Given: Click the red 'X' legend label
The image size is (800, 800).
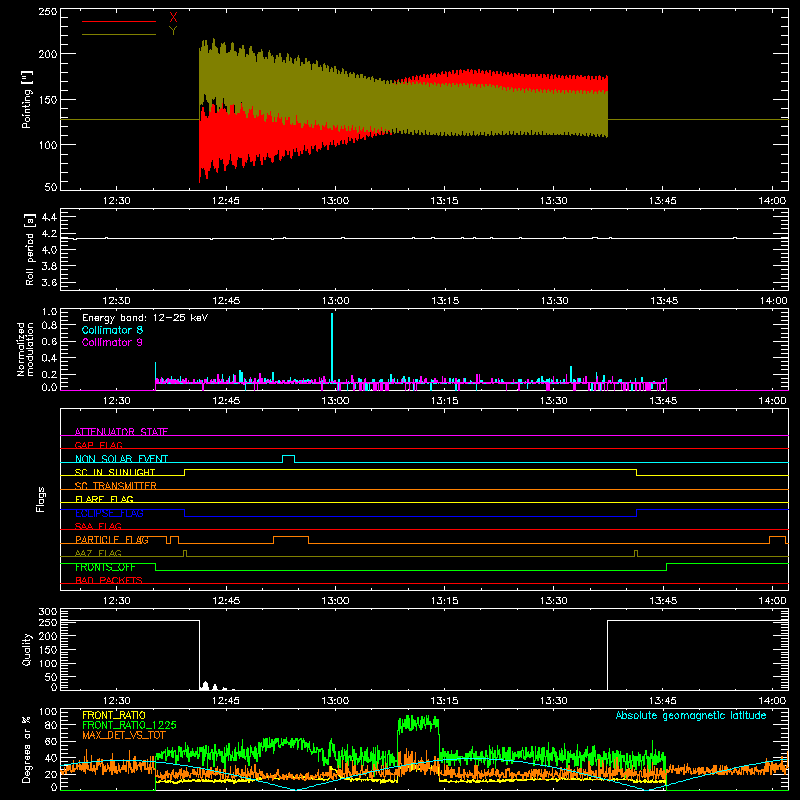Looking at the screenshot, I should tap(173, 18).
